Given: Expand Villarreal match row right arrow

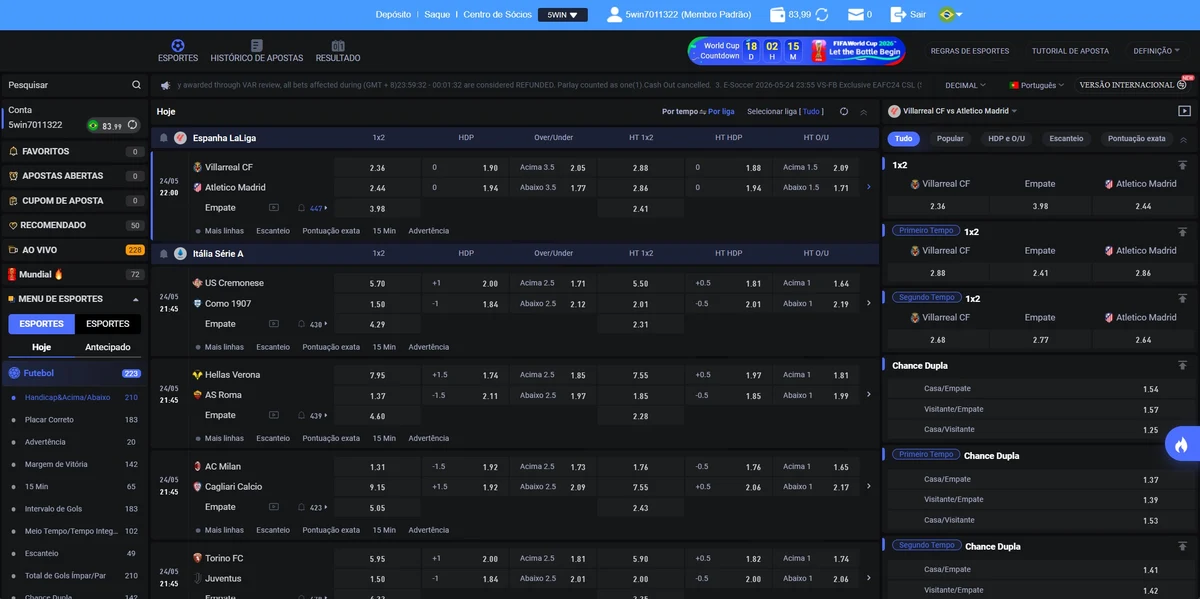Looking at the screenshot, I should pyautogui.click(x=868, y=187).
